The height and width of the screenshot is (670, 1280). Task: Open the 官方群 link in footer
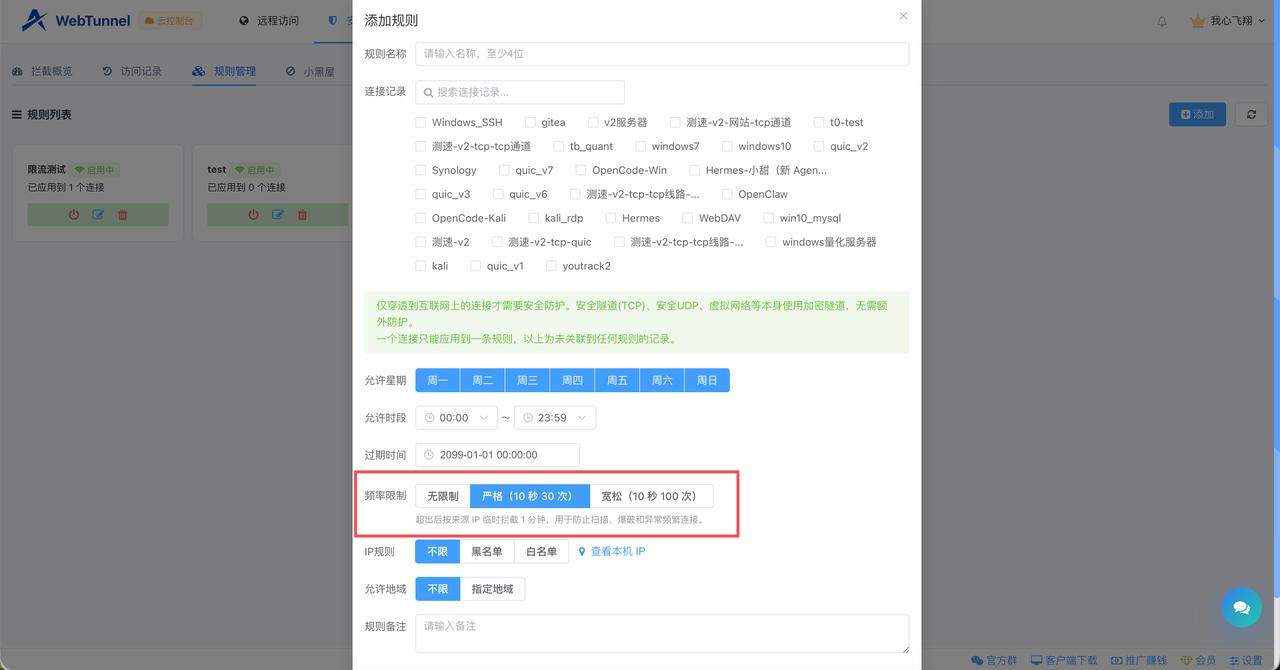[994, 660]
